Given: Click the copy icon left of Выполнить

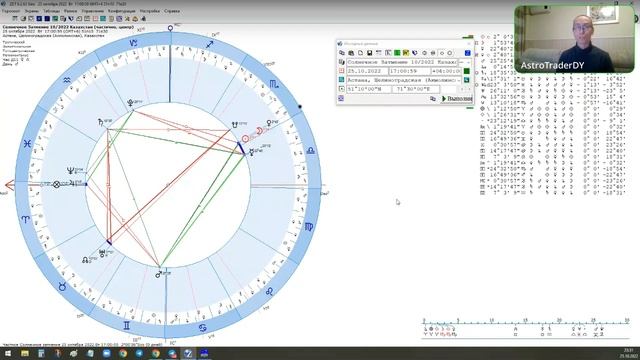Looking at the screenshot, I should pyautogui.click(x=433, y=99).
